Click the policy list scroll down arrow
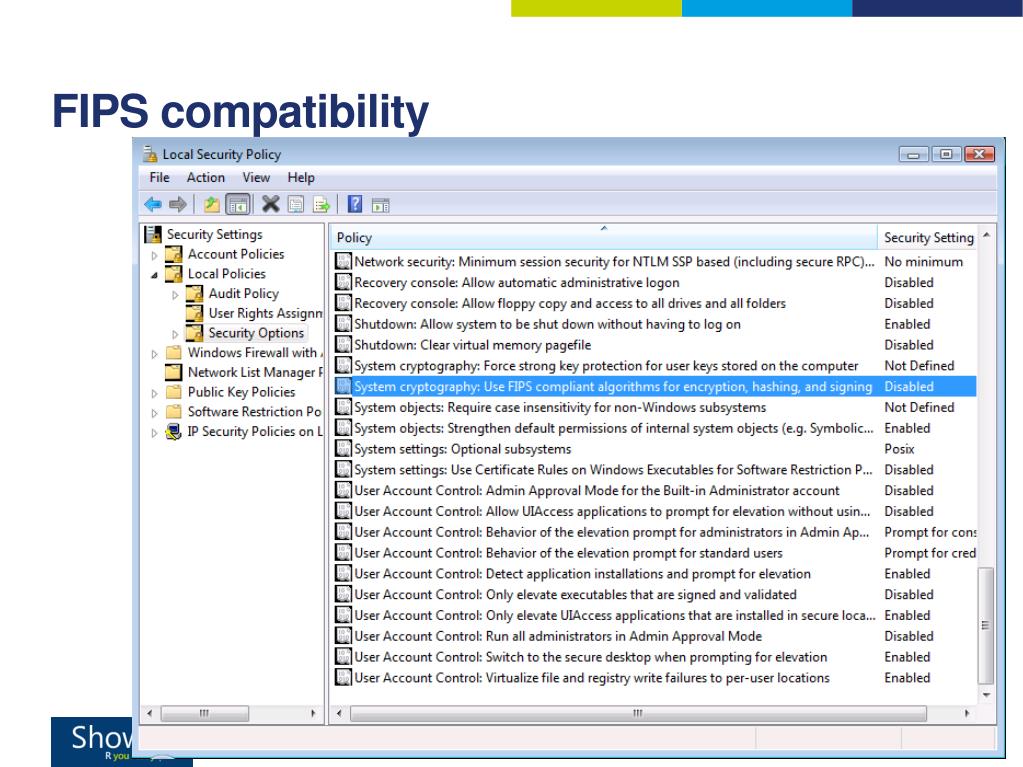1023x767 pixels. point(986,695)
